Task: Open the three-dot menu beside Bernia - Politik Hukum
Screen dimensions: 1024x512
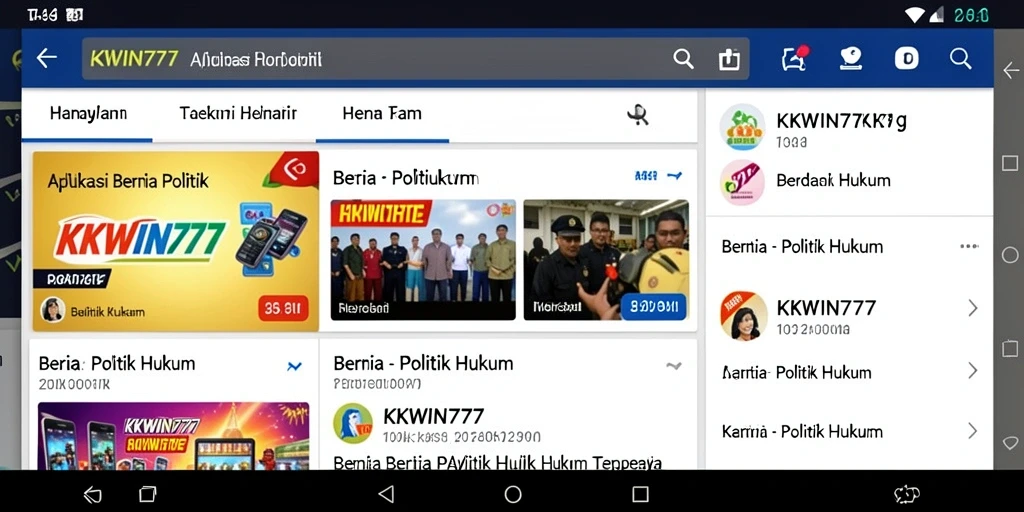Action: (x=969, y=246)
